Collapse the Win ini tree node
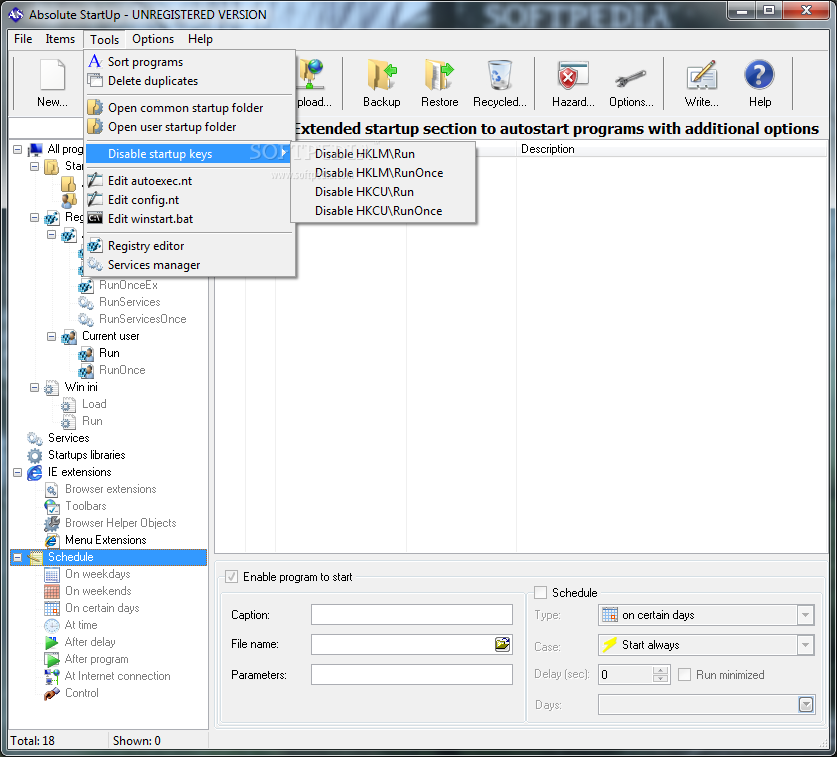The width and height of the screenshot is (837, 757). pyautogui.click(x=34, y=388)
